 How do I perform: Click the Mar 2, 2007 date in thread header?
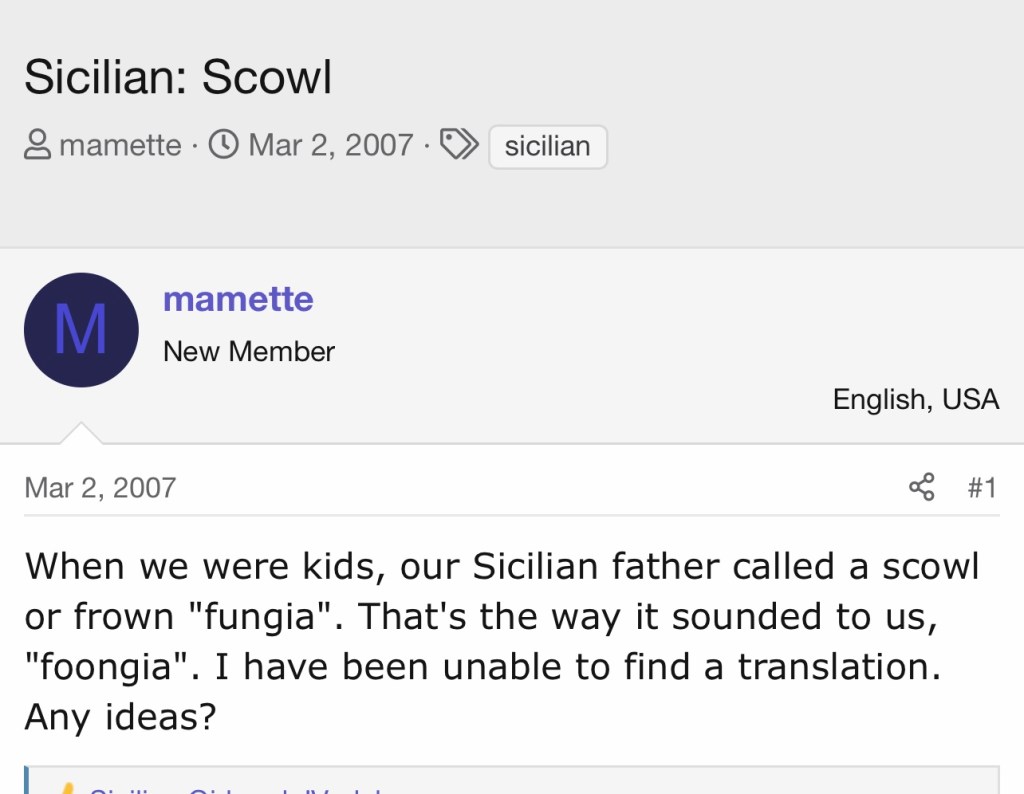click(x=330, y=145)
